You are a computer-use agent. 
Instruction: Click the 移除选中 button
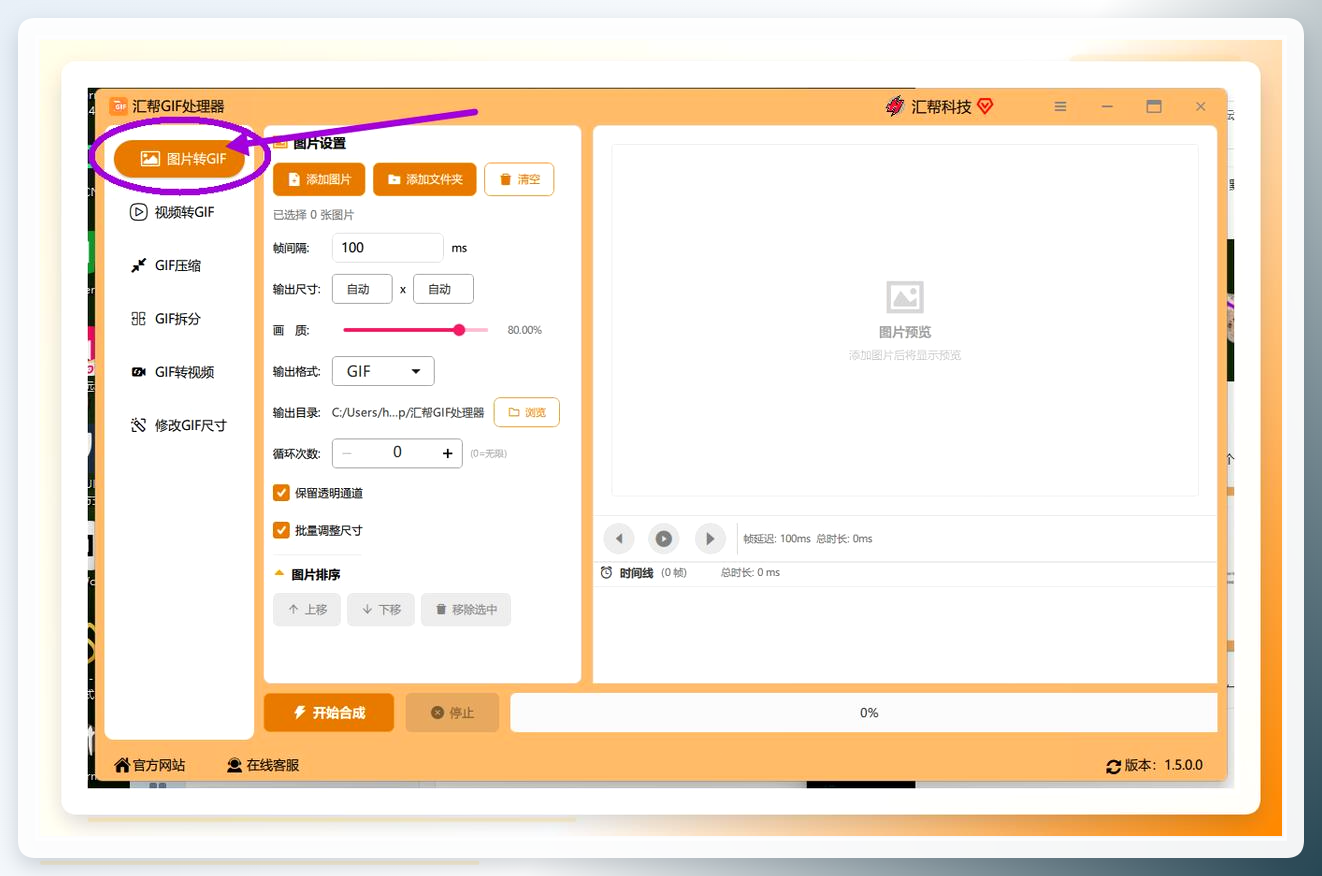[466, 609]
